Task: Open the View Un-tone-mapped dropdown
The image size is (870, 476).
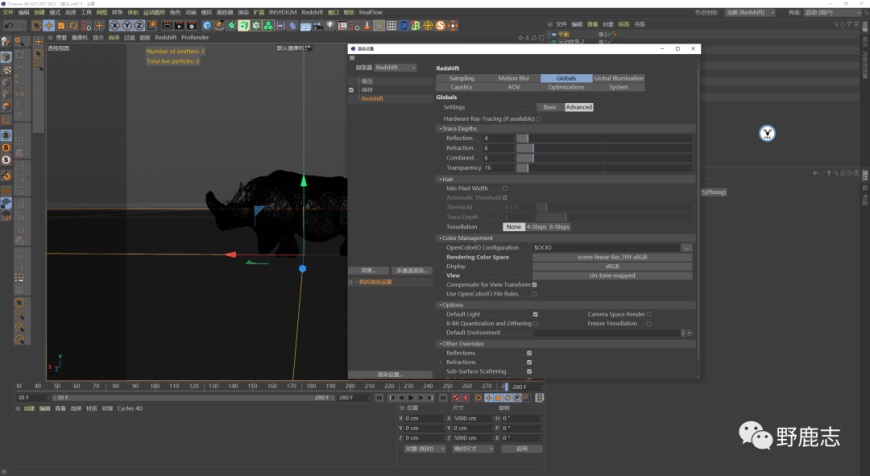Action: click(612, 276)
